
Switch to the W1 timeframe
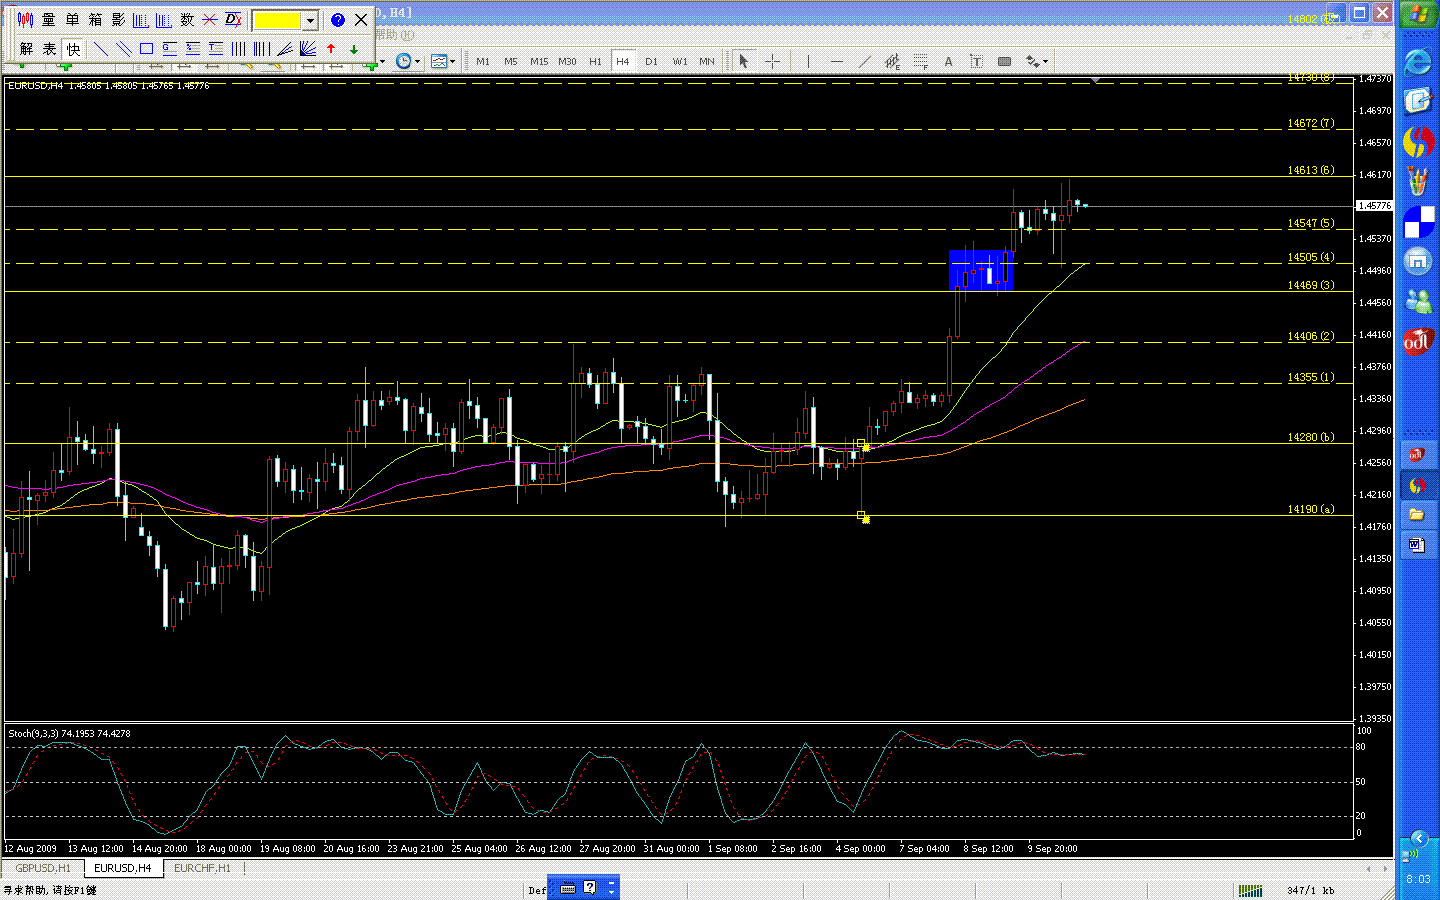(680, 61)
